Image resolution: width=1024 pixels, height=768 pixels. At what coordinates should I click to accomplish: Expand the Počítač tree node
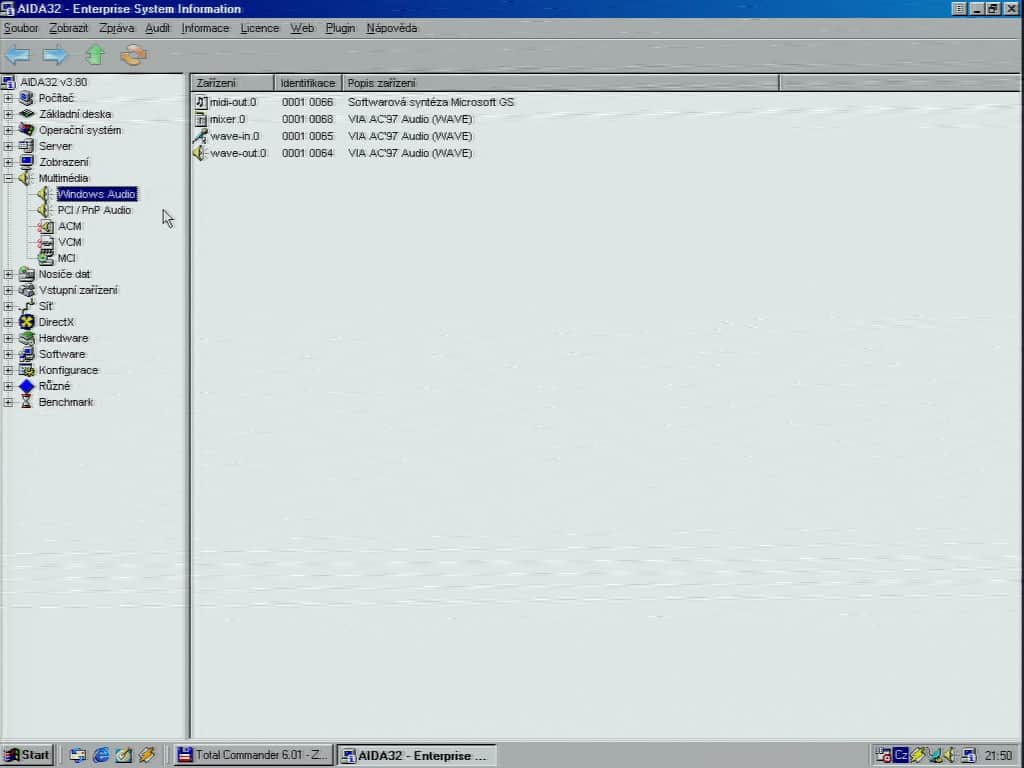(8, 98)
